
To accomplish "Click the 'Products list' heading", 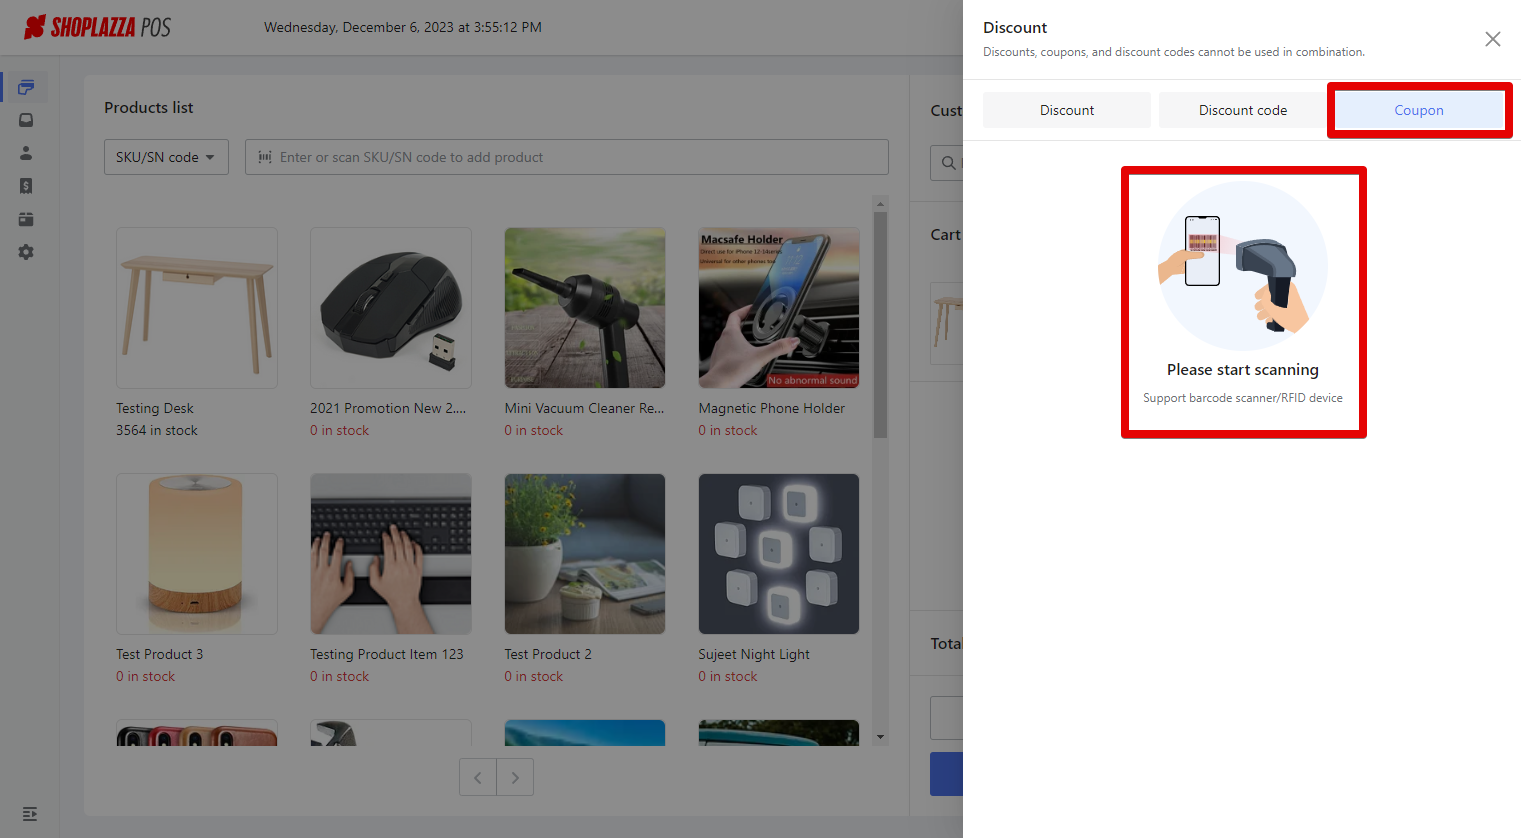I will pos(149,108).
